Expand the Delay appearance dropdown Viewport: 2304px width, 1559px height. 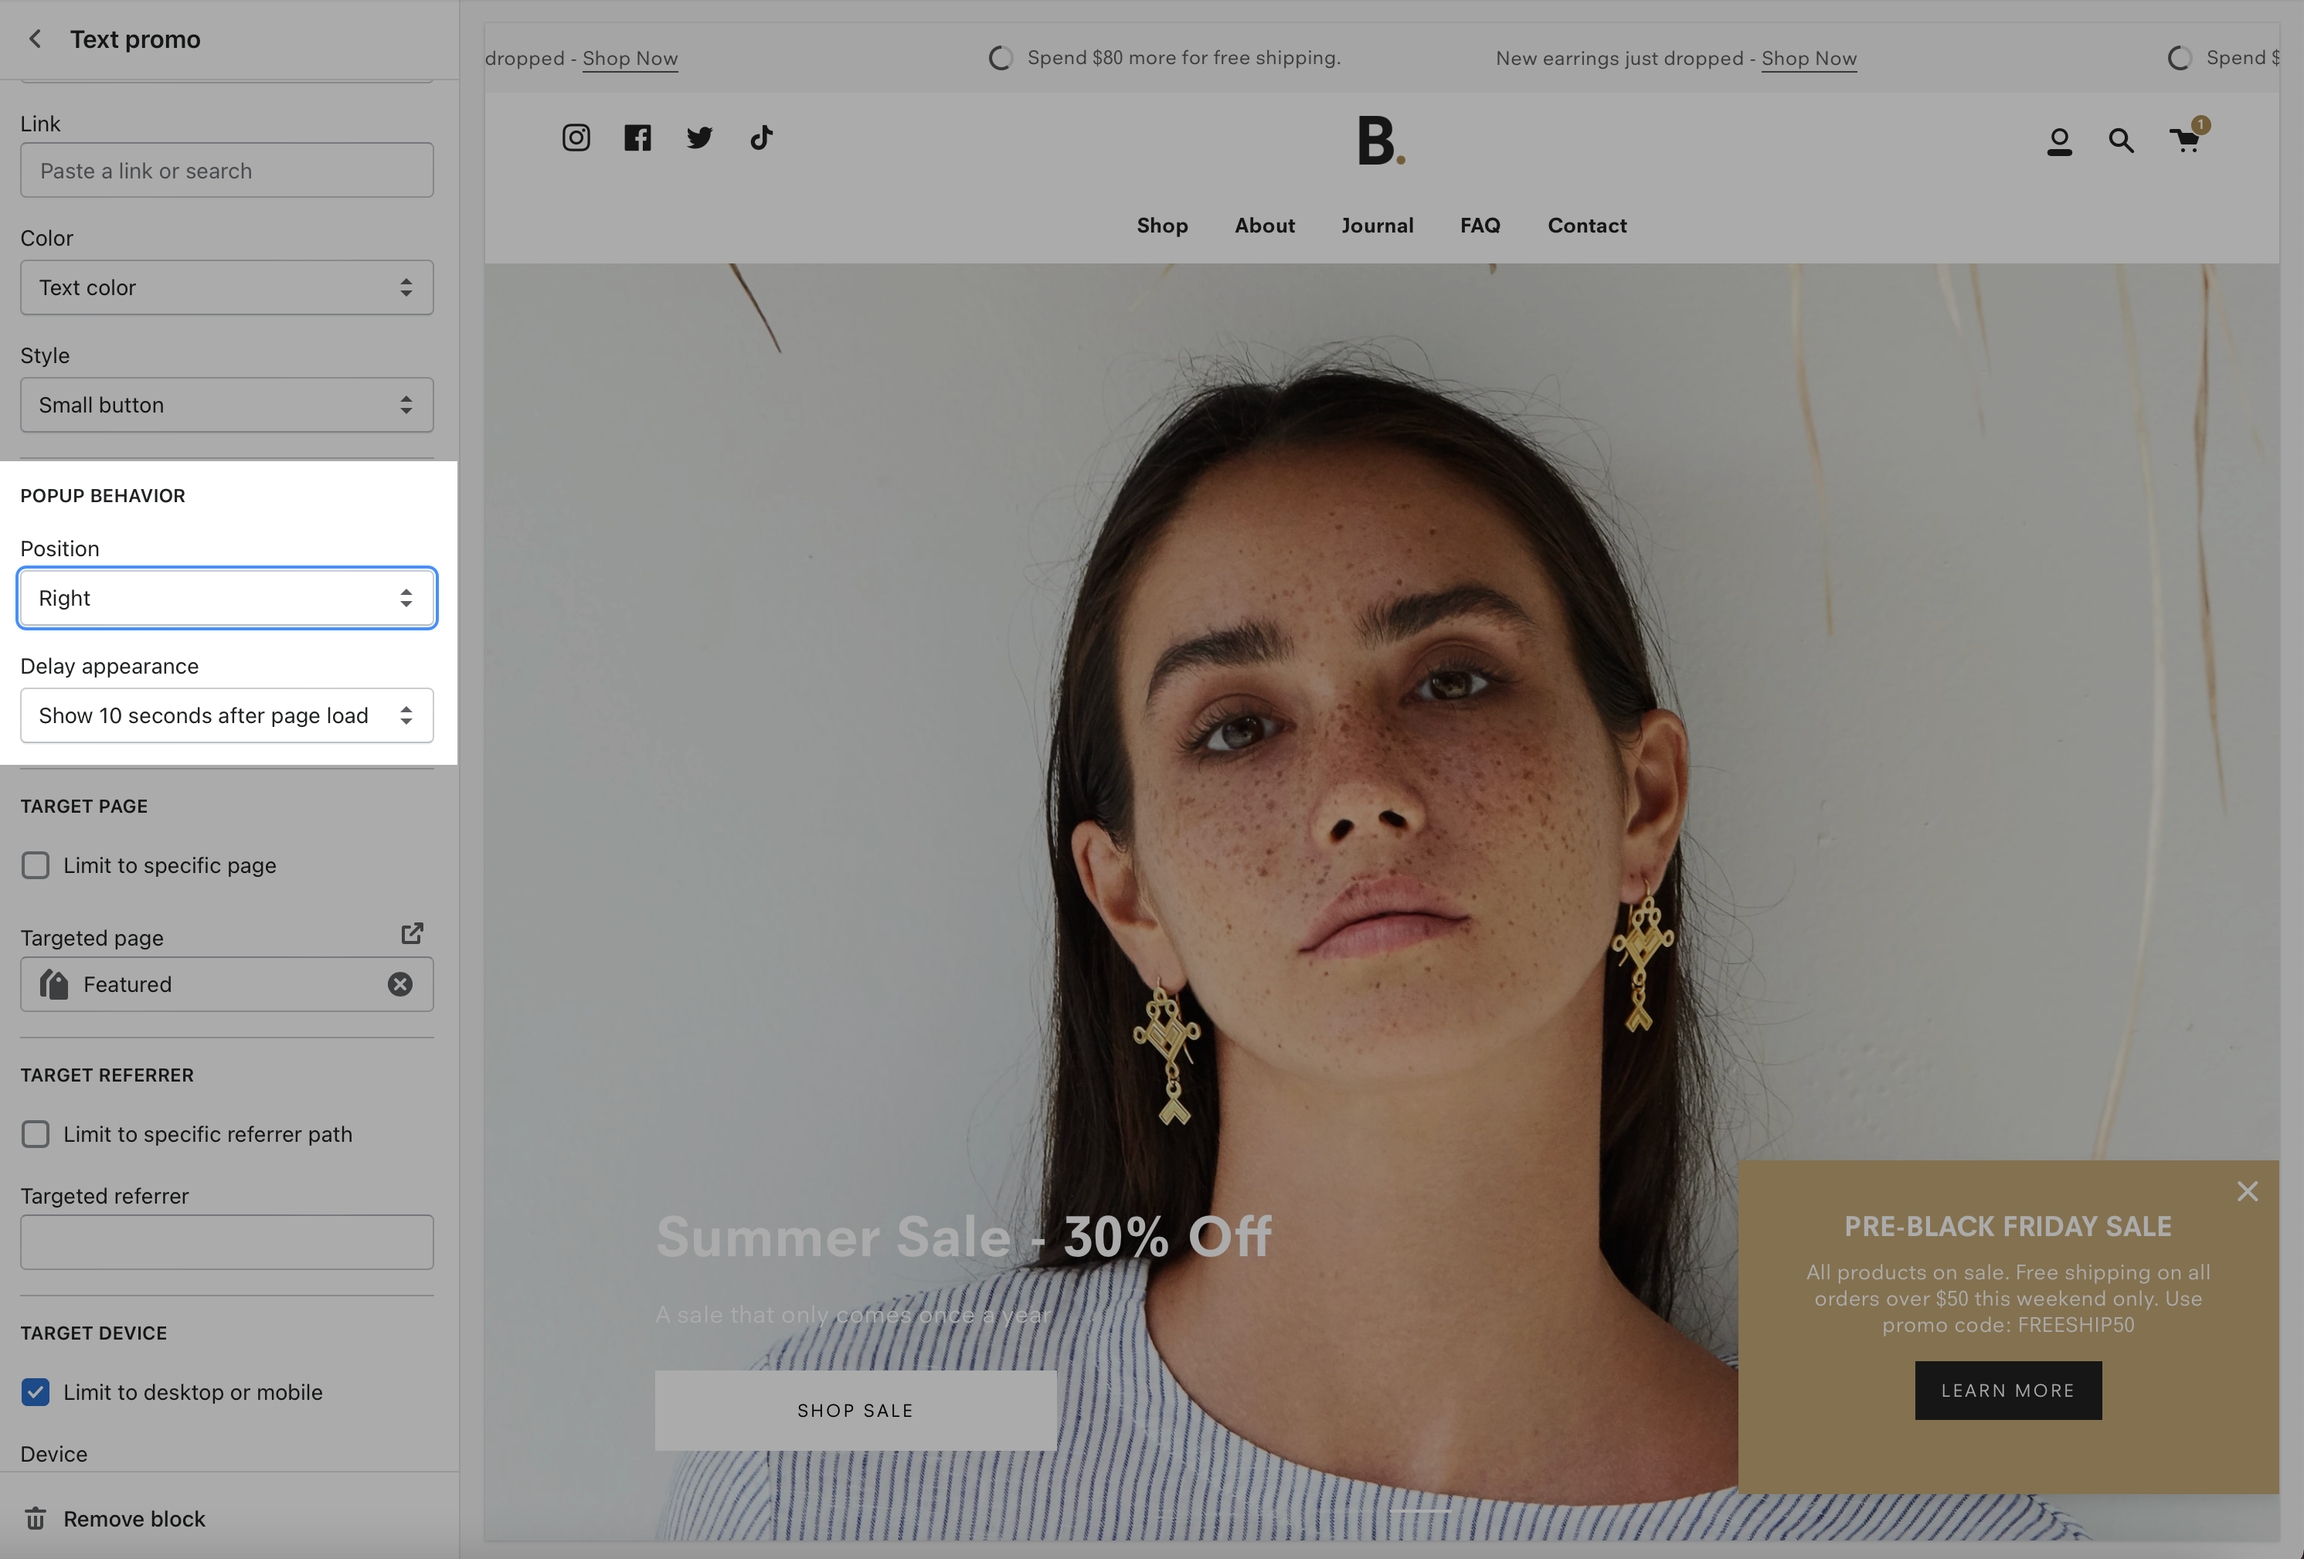pos(227,716)
